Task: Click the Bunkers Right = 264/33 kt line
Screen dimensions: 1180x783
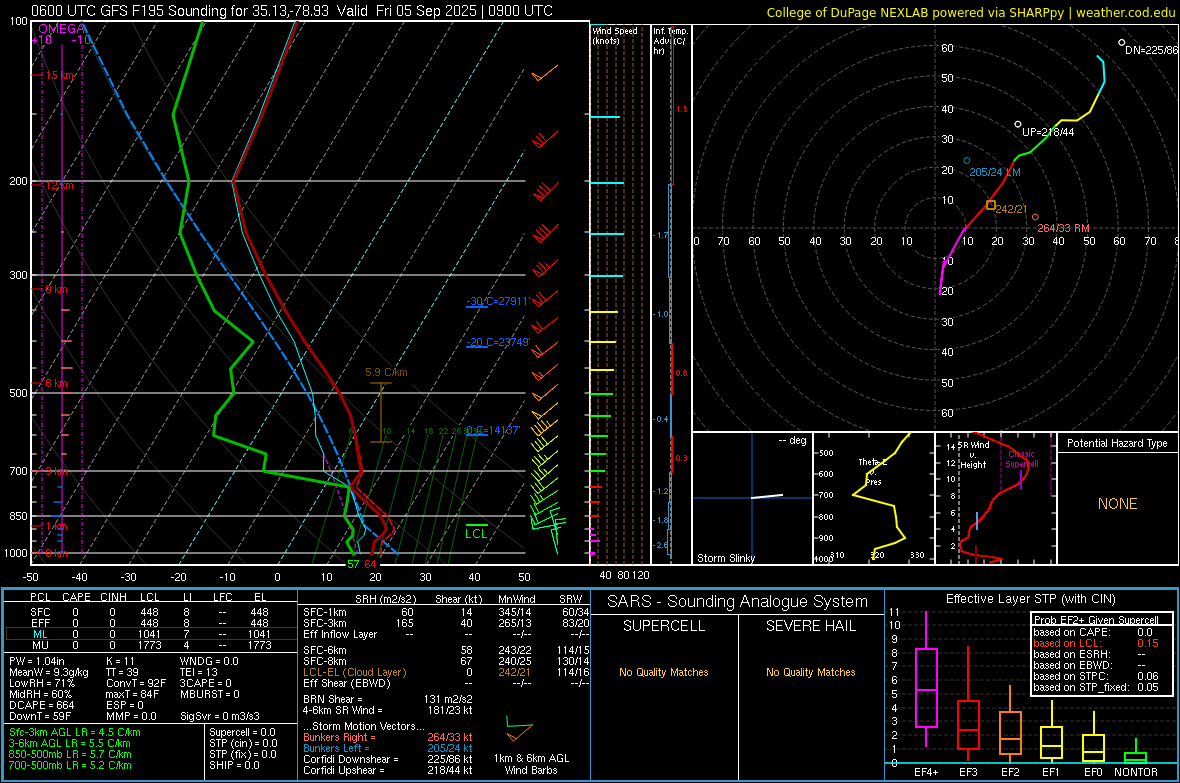Action: [x=388, y=737]
